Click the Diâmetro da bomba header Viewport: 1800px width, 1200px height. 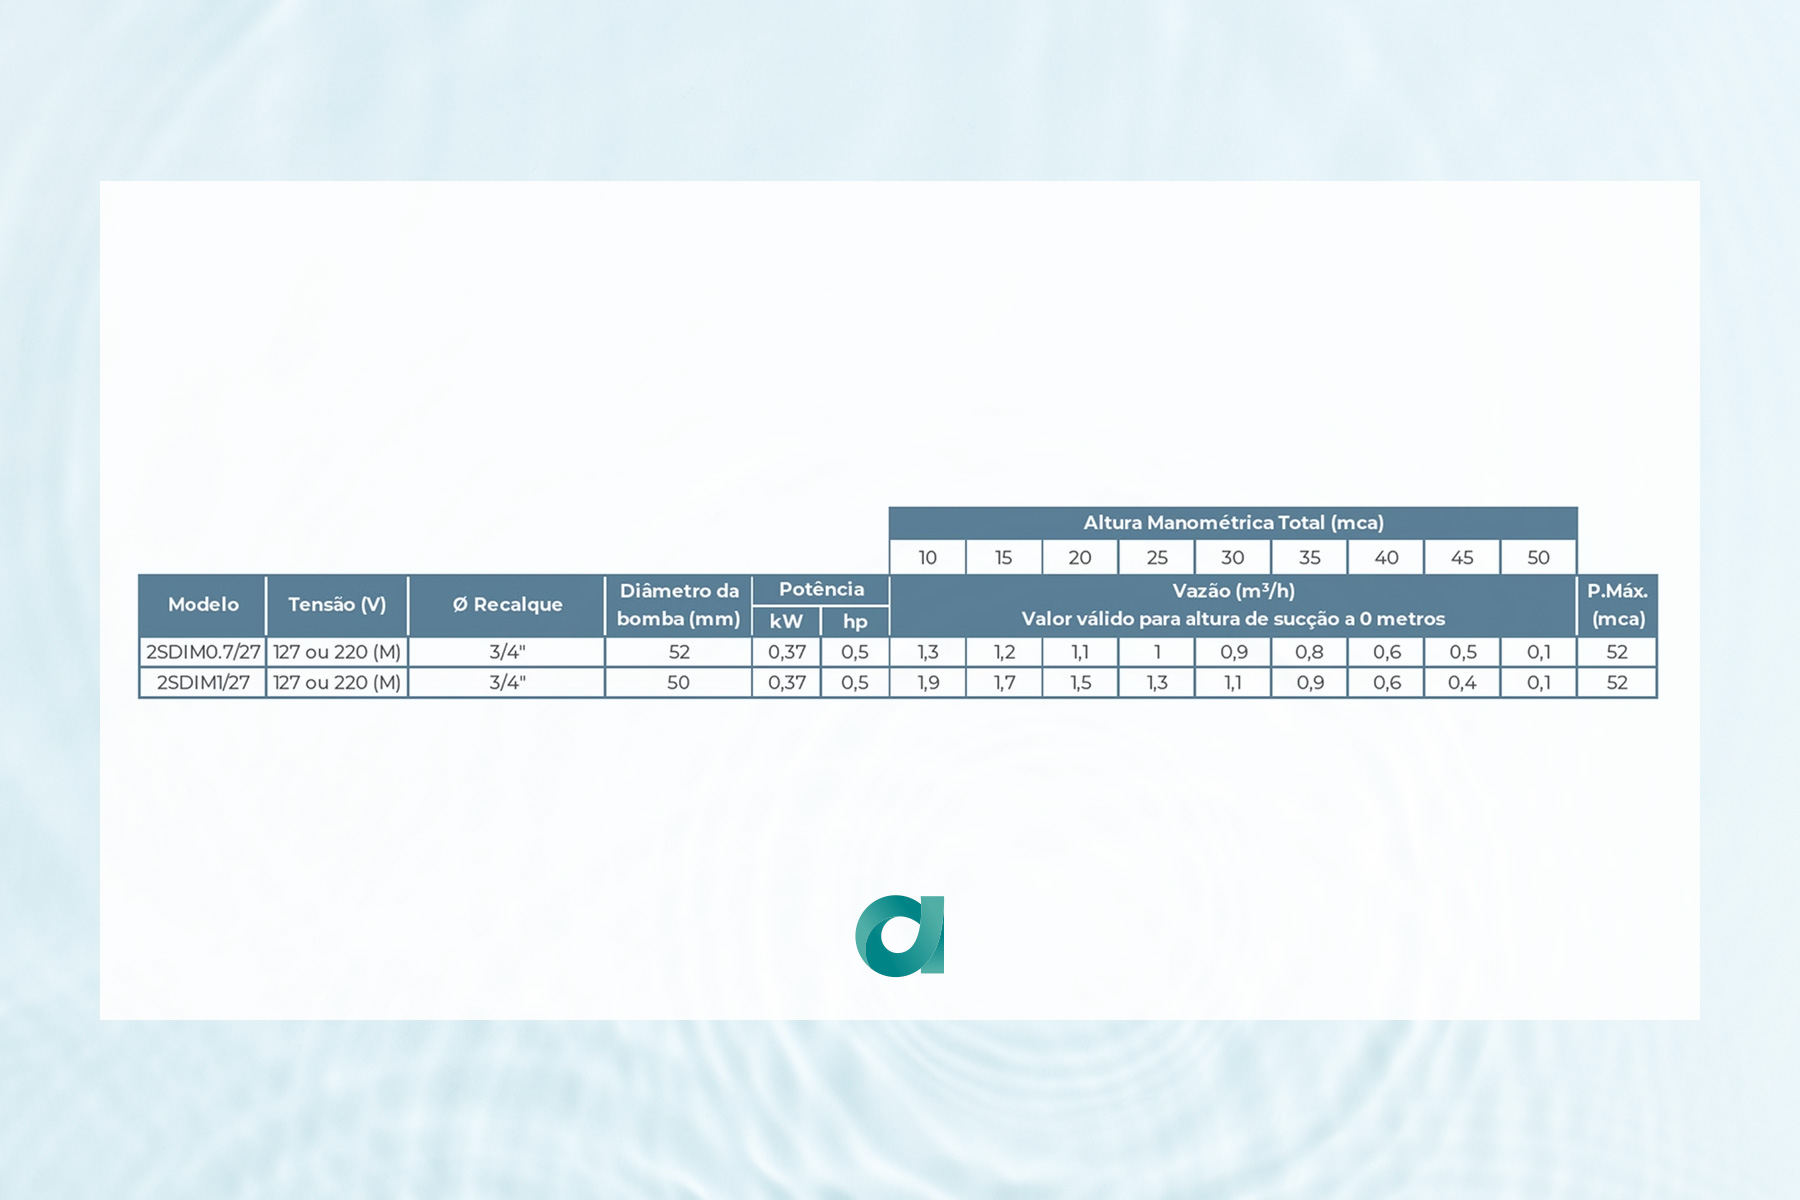tap(678, 604)
